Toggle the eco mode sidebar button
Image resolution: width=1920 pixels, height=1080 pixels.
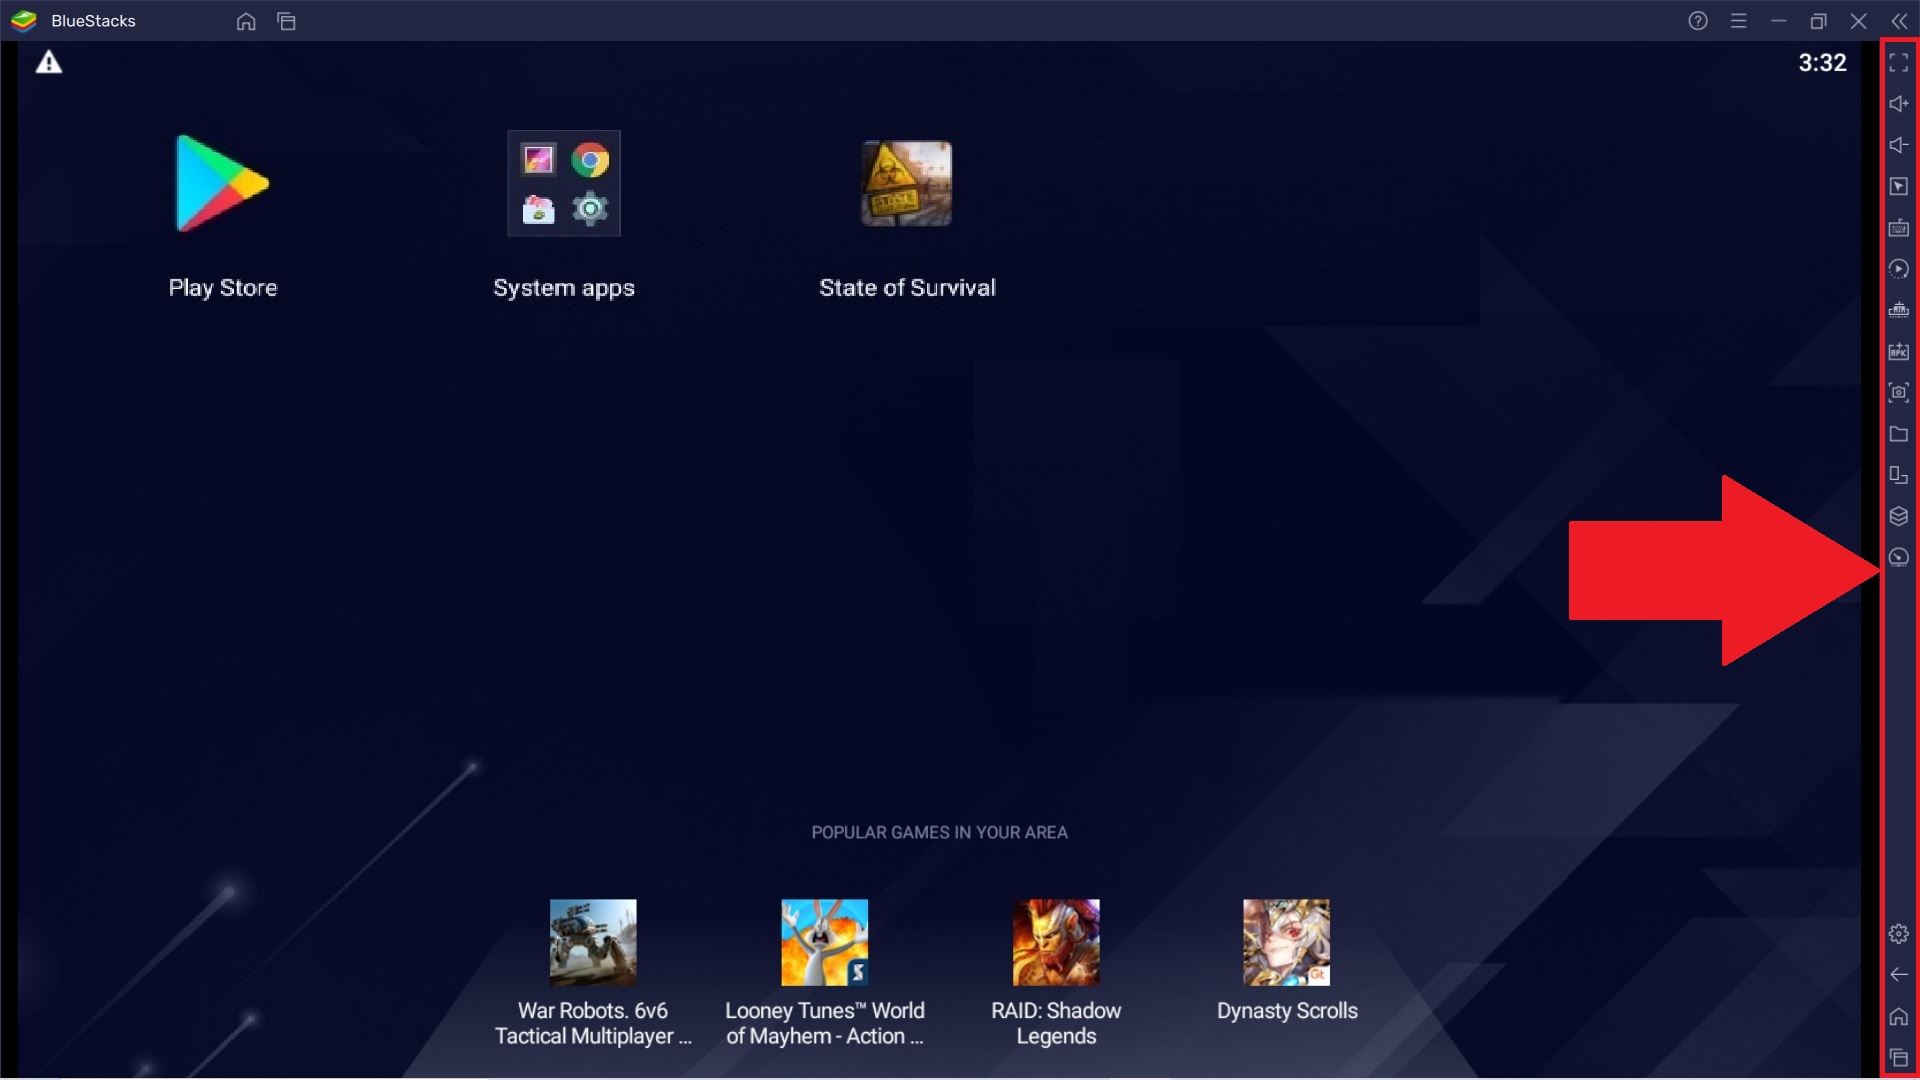tap(1898, 556)
